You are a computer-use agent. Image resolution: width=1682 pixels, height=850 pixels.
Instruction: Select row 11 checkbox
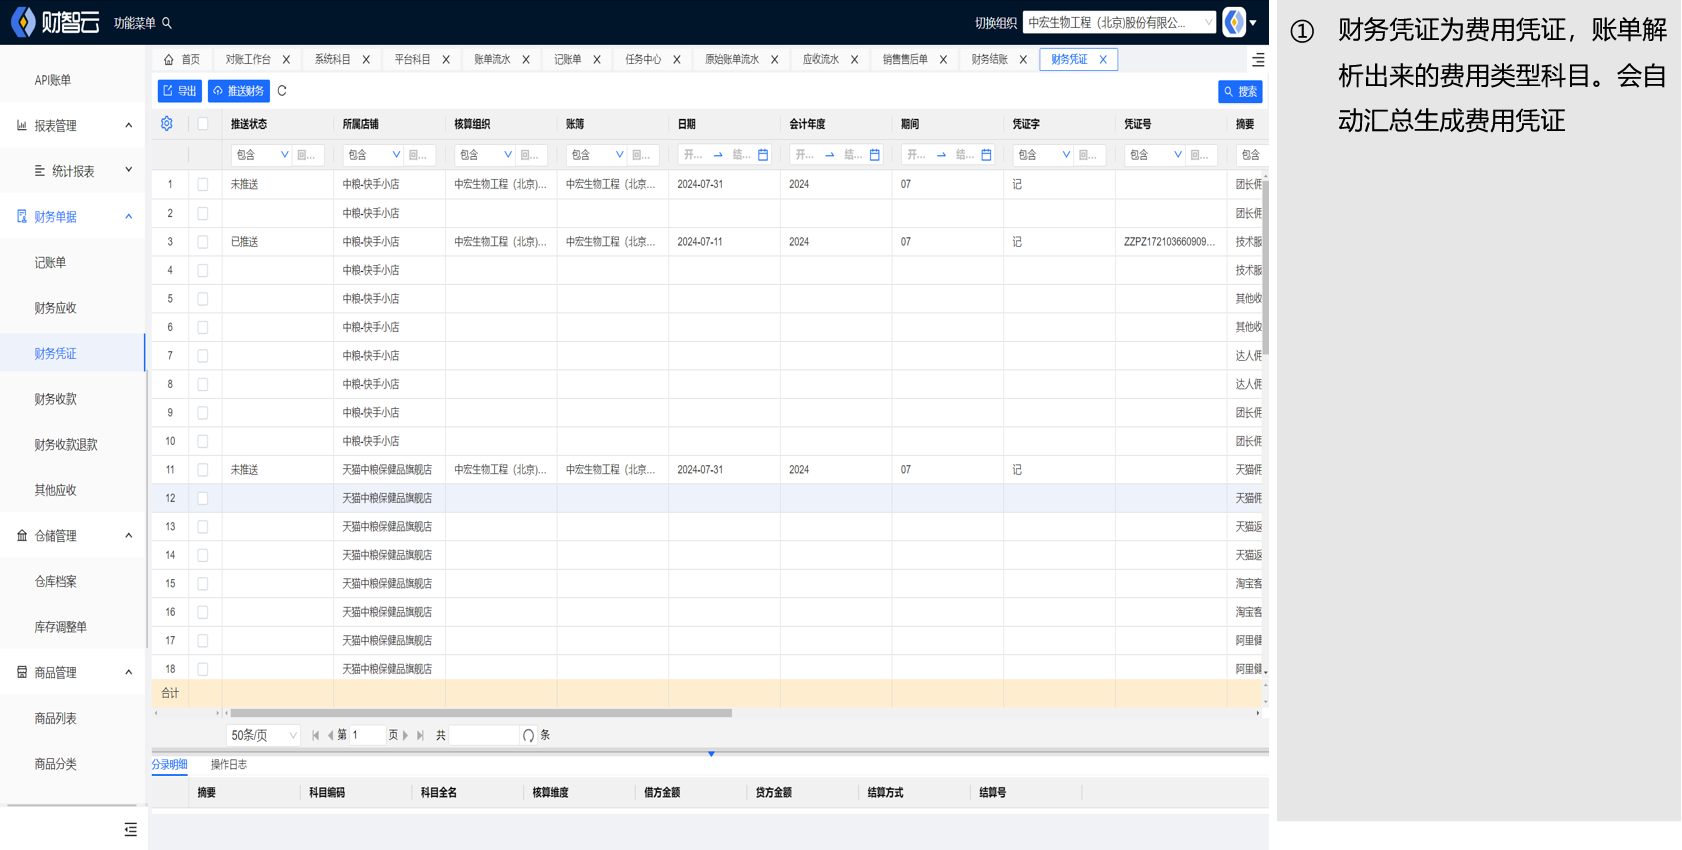203,470
